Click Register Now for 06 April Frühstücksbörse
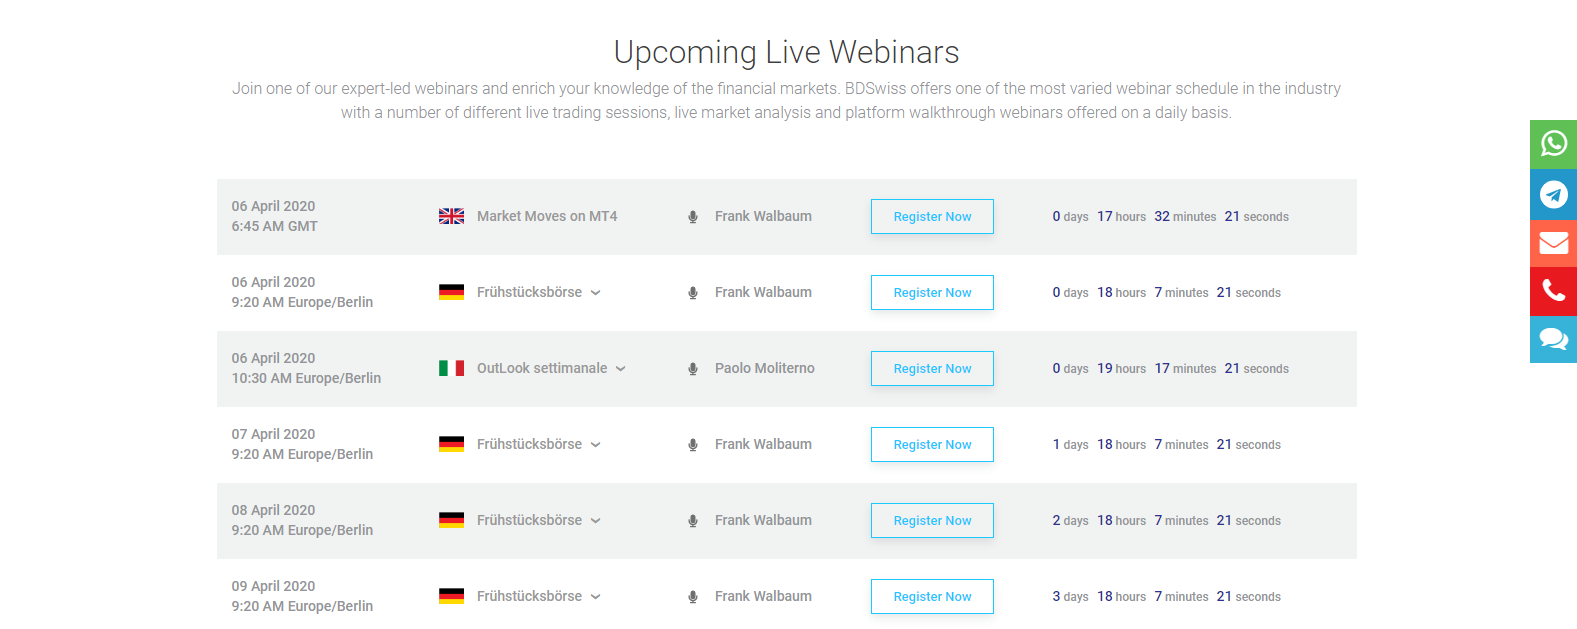The width and height of the screenshot is (1577, 629). 931,292
